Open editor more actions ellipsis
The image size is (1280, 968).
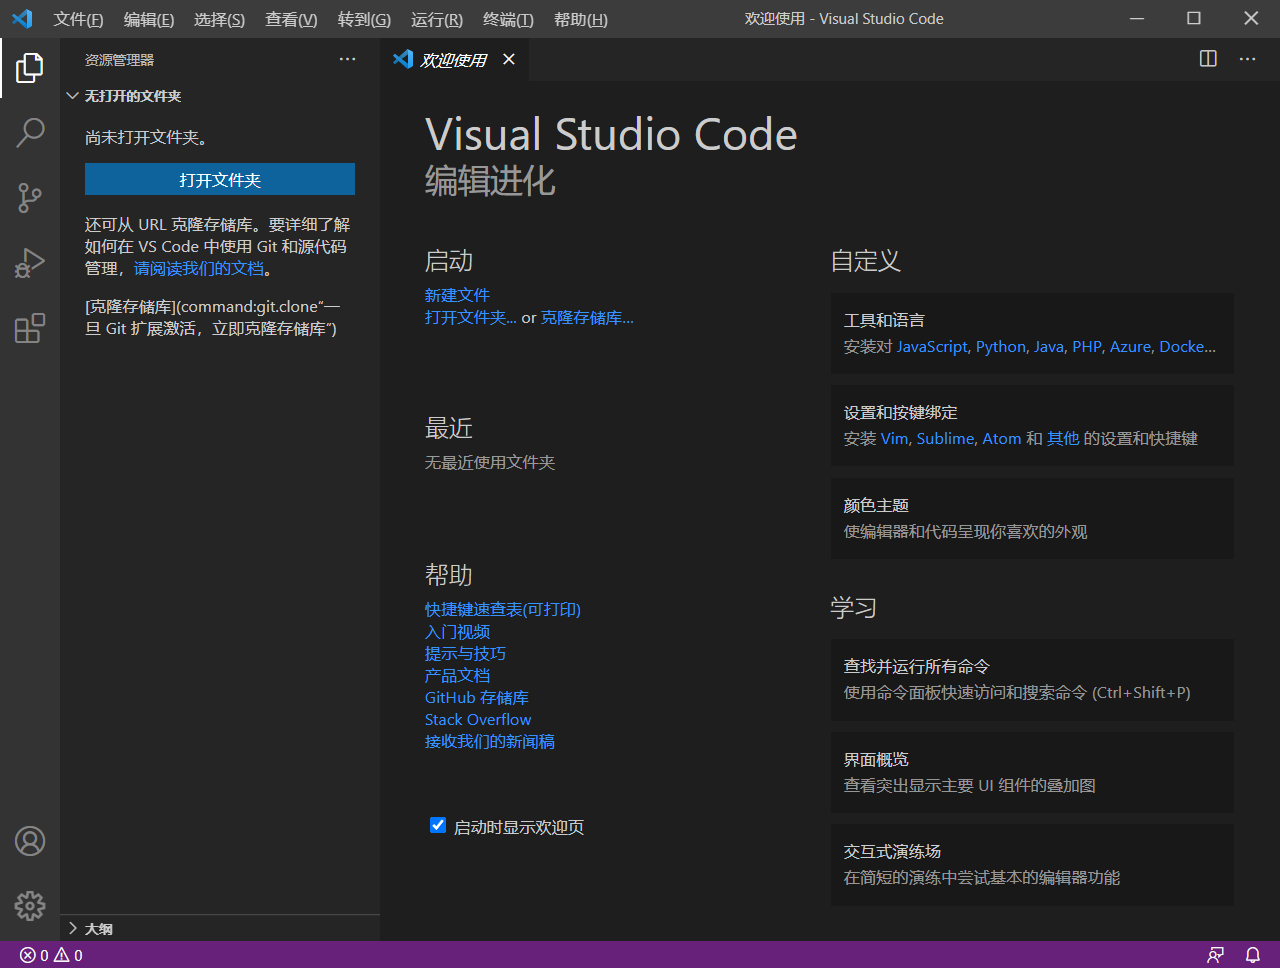click(1247, 59)
